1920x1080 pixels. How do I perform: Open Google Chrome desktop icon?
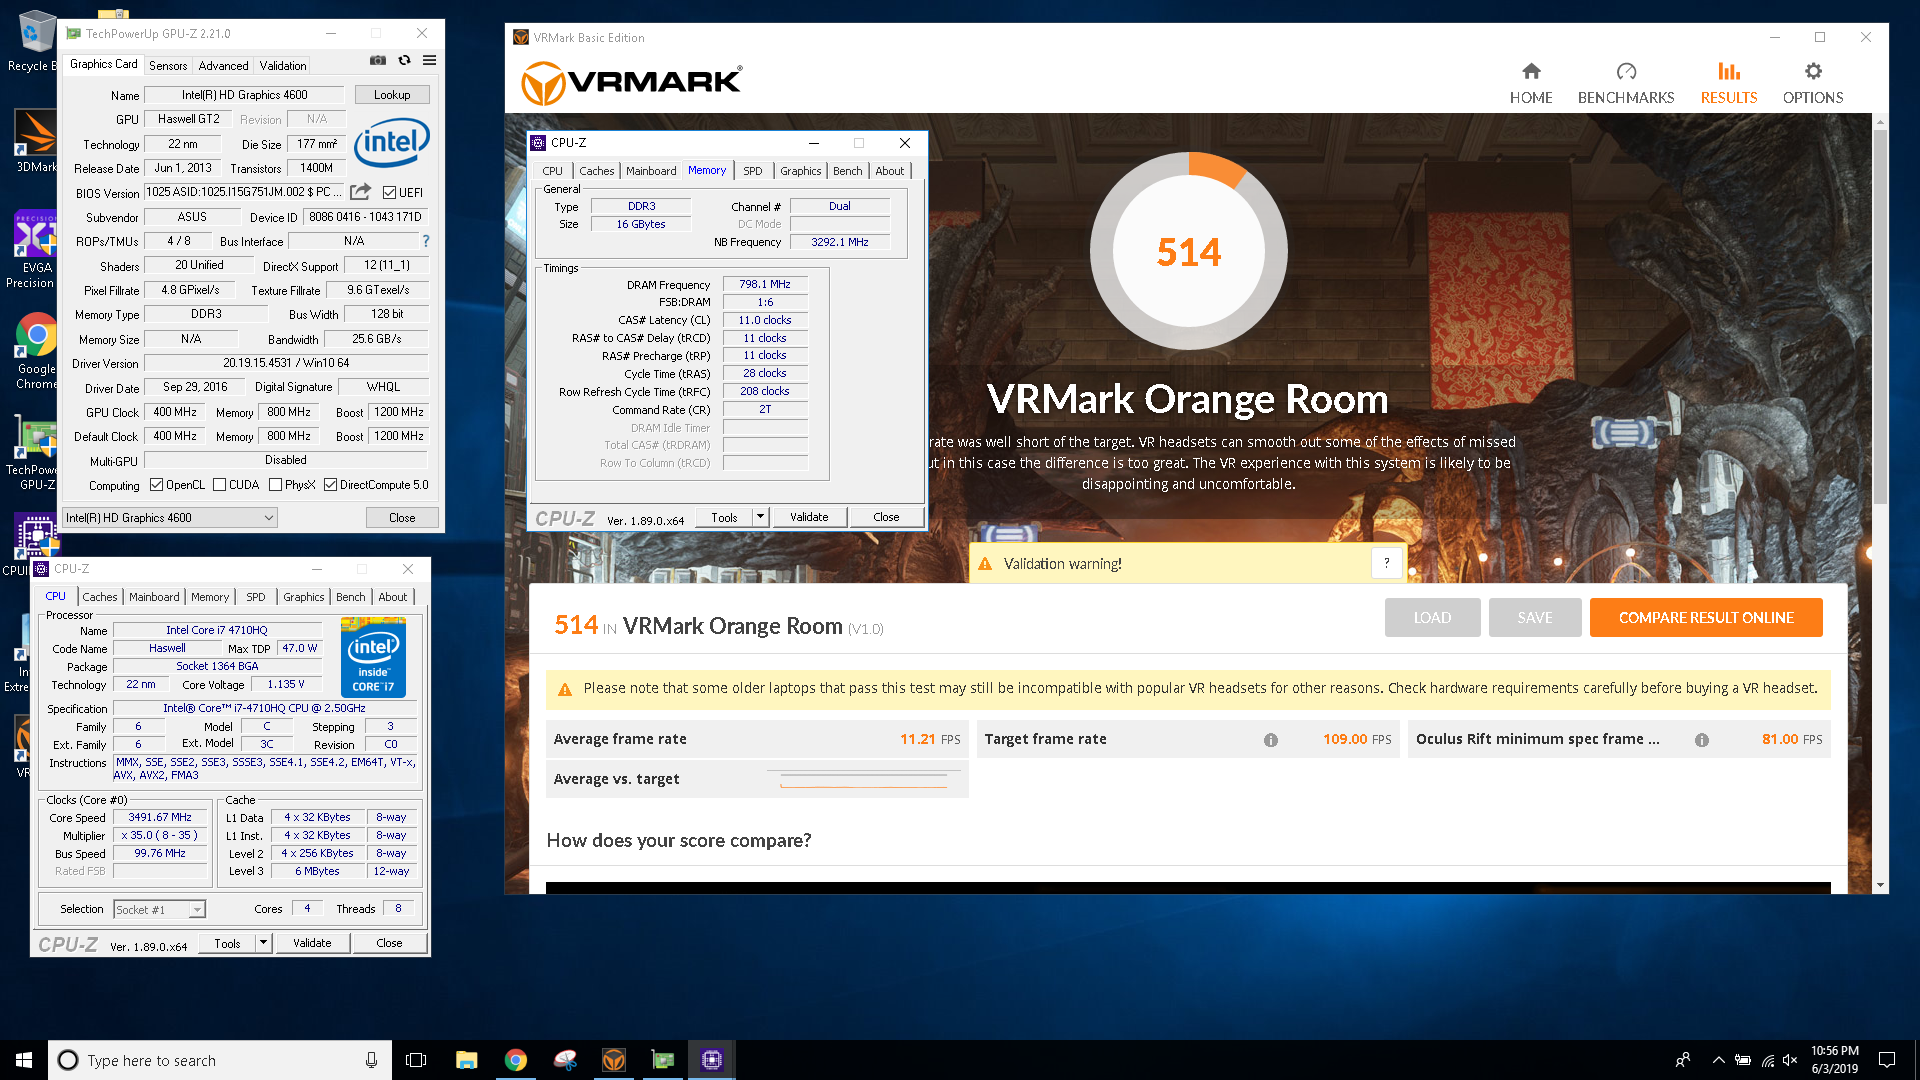pos(36,352)
